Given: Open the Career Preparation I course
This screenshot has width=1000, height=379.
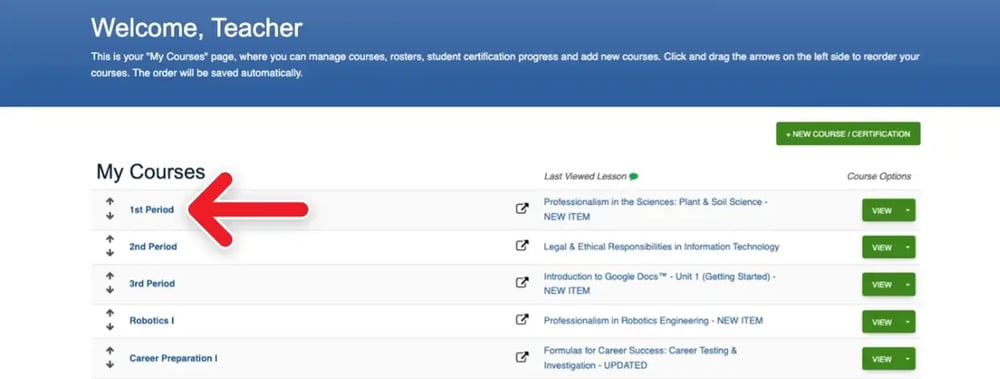Looking at the screenshot, I should (173, 358).
